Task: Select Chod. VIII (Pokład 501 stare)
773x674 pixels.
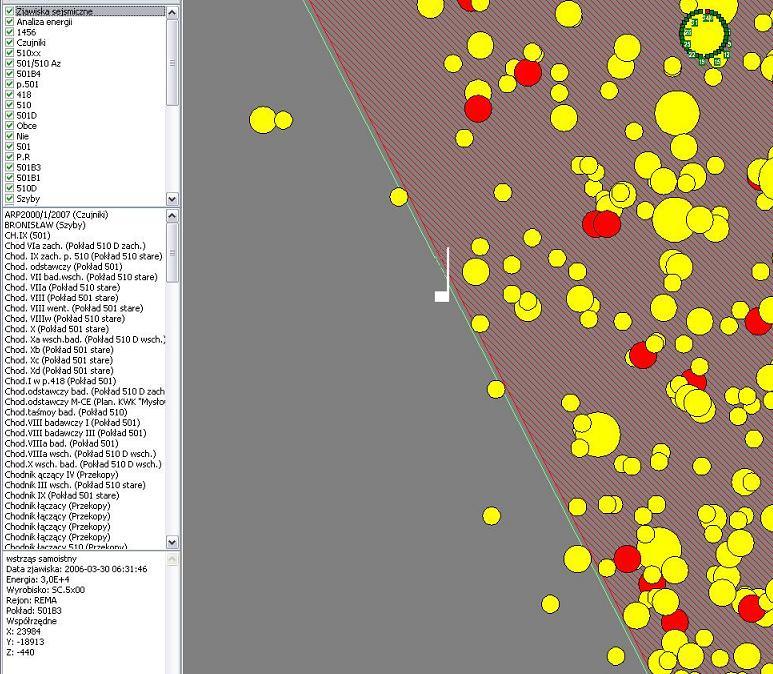Action: [61, 298]
